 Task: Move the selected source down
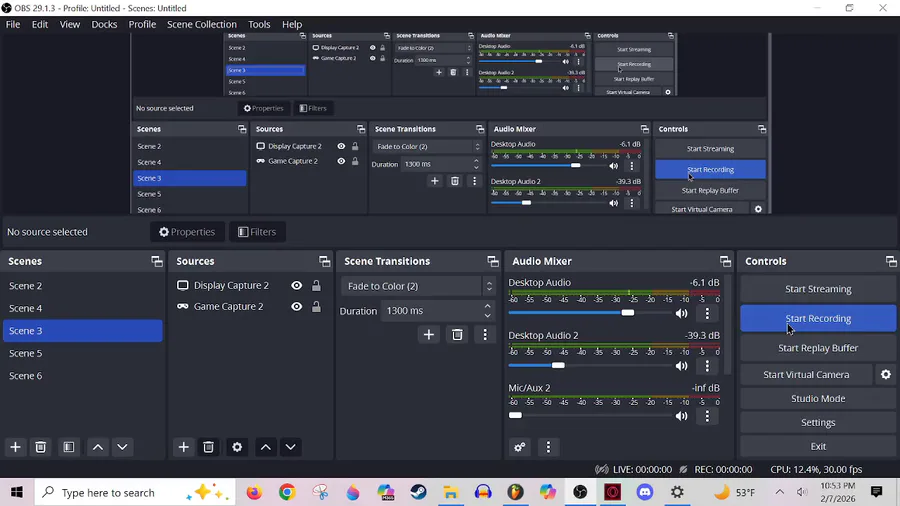290,447
